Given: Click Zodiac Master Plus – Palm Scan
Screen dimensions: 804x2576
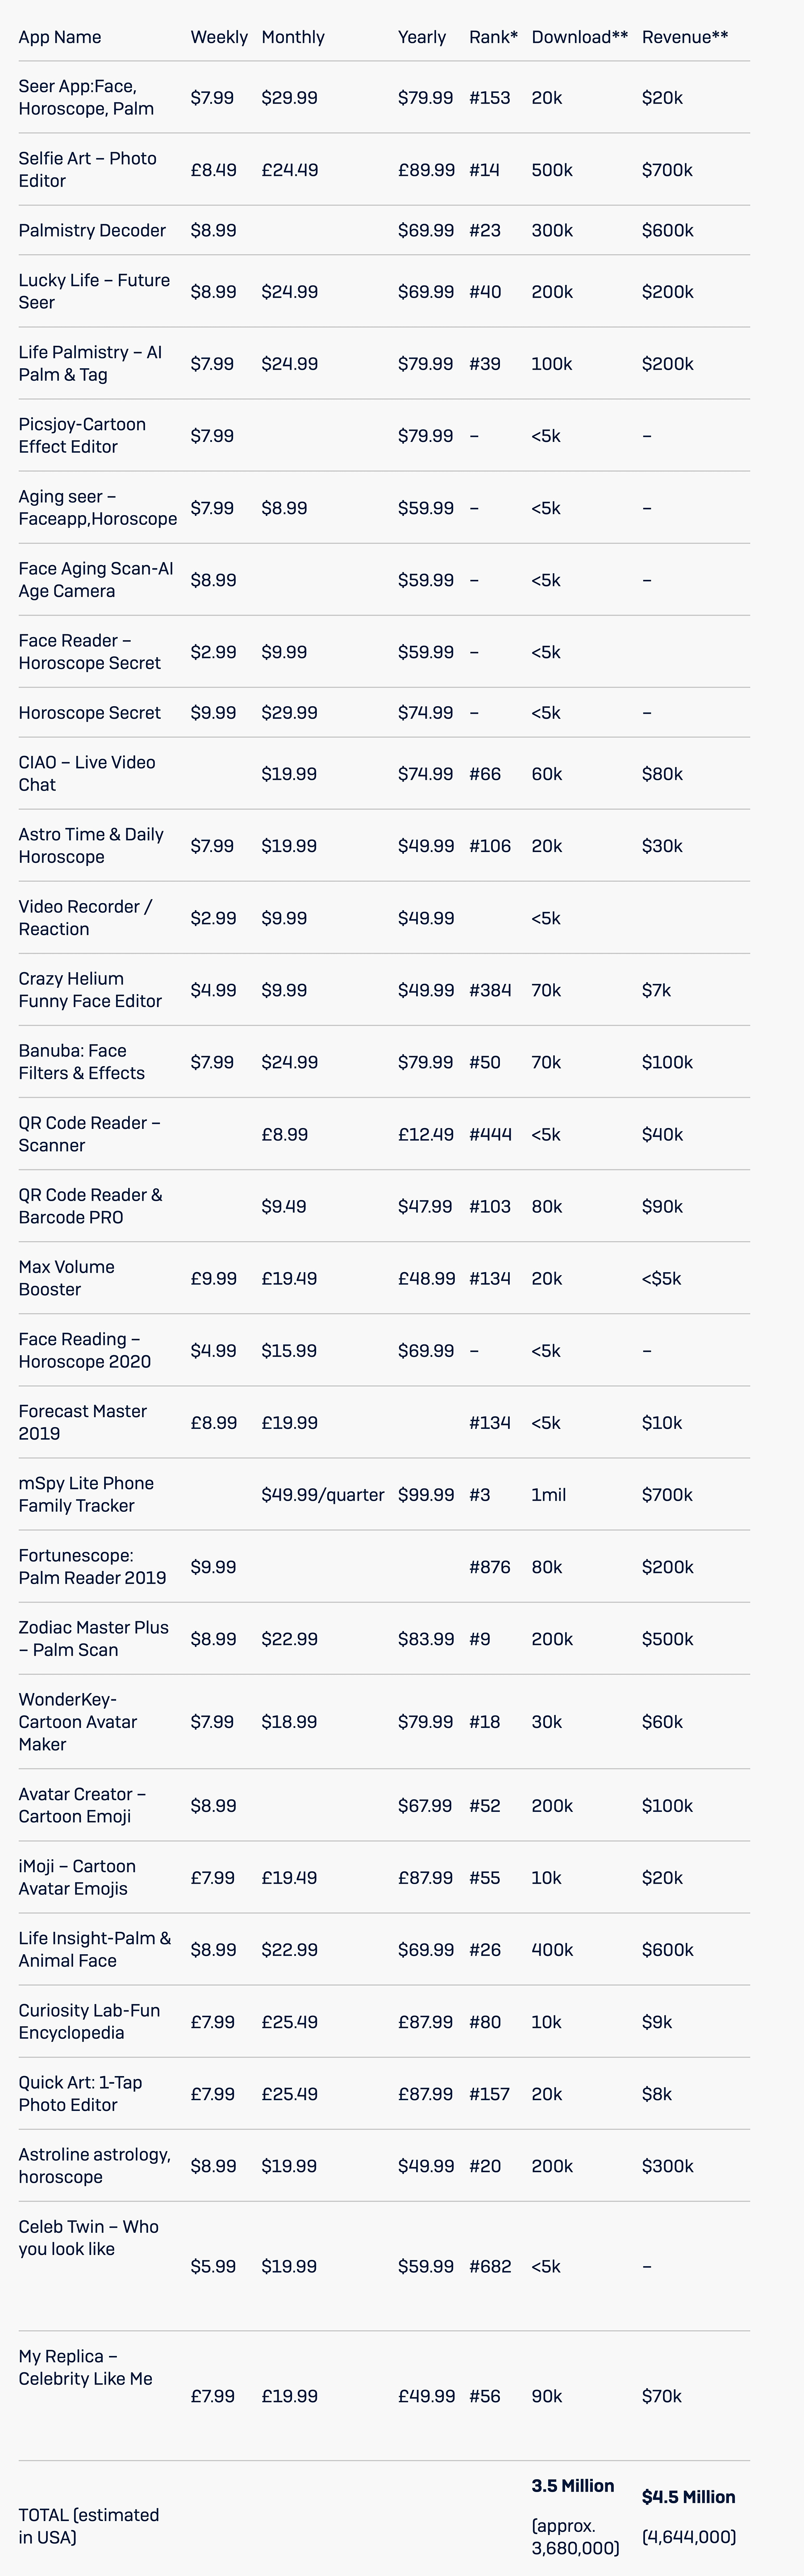Looking at the screenshot, I should click(93, 1638).
